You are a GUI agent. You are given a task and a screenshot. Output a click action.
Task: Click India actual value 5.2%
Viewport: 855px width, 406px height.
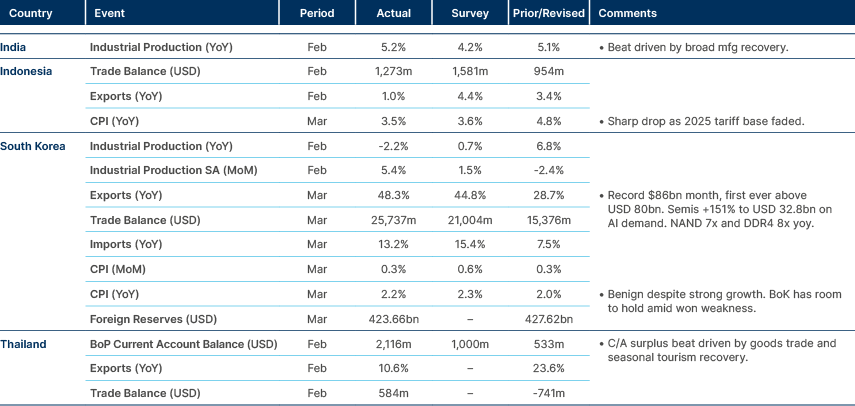coord(394,47)
